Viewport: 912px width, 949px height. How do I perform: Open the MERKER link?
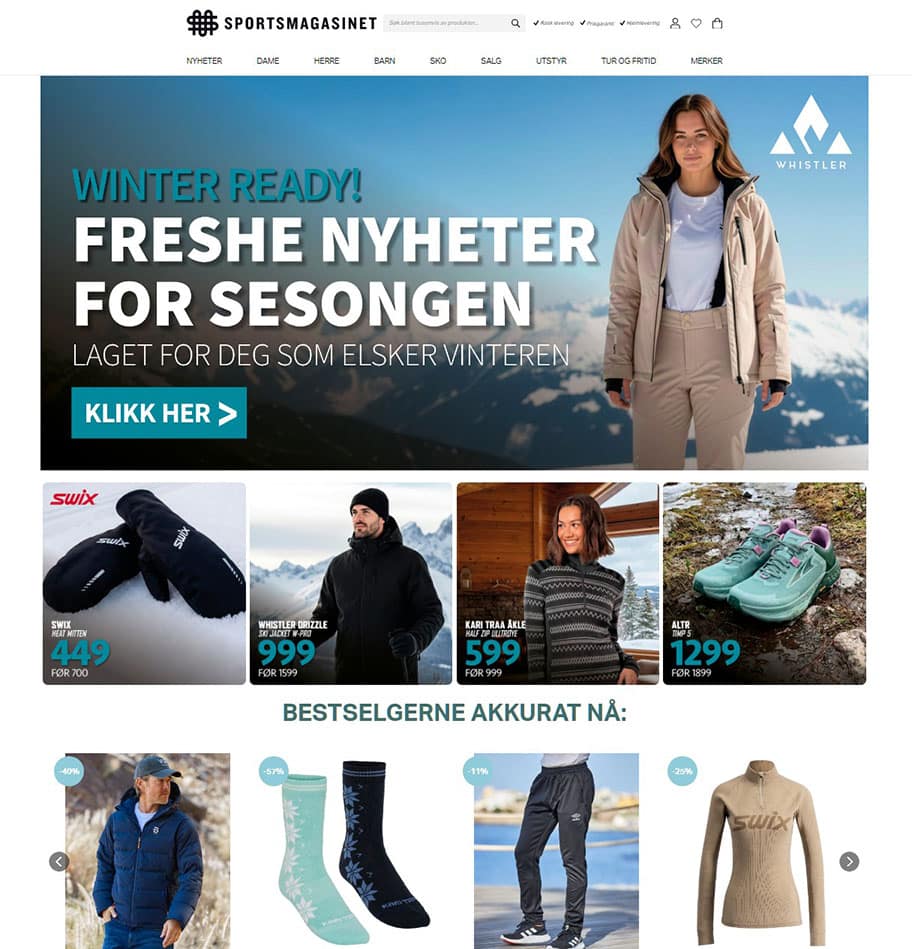point(706,61)
